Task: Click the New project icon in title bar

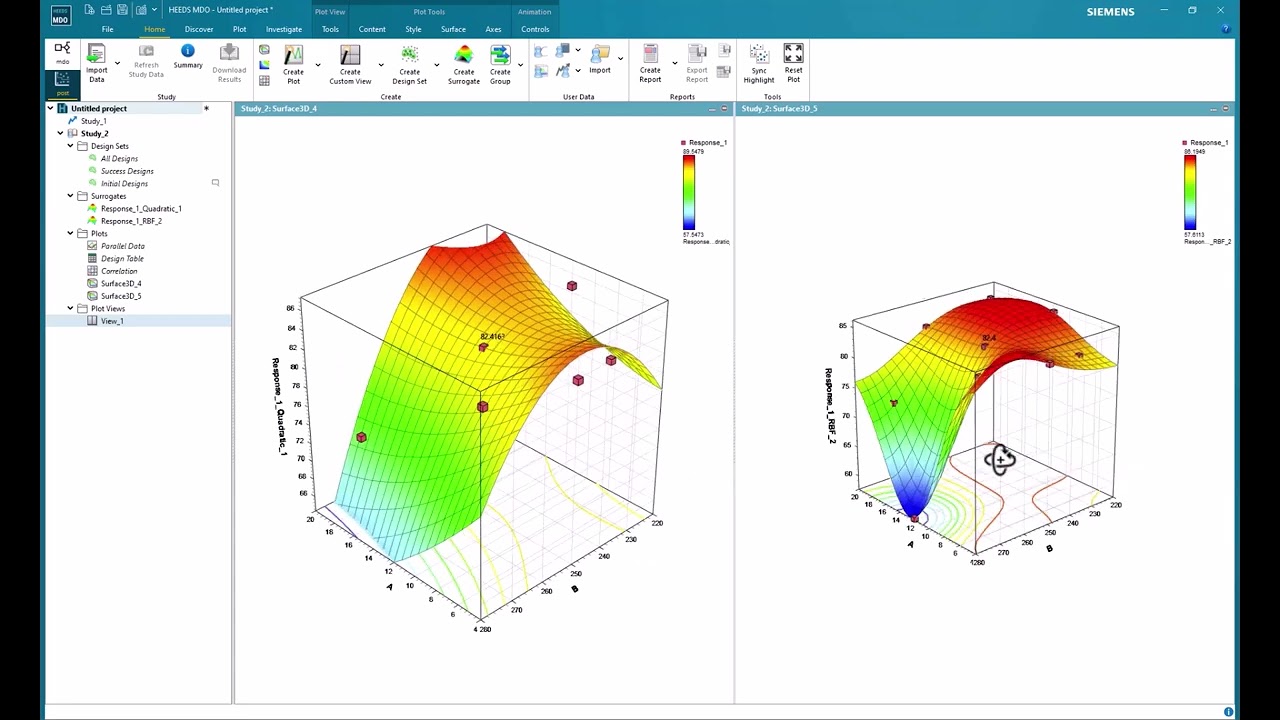Action: (x=90, y=10)
